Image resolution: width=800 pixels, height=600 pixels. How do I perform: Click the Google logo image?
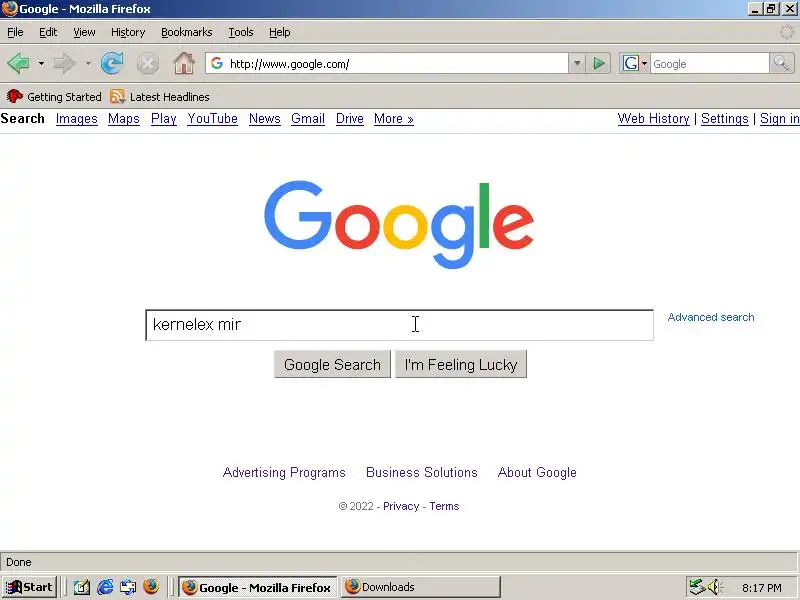pyautogui.click(x=398, y=224)
